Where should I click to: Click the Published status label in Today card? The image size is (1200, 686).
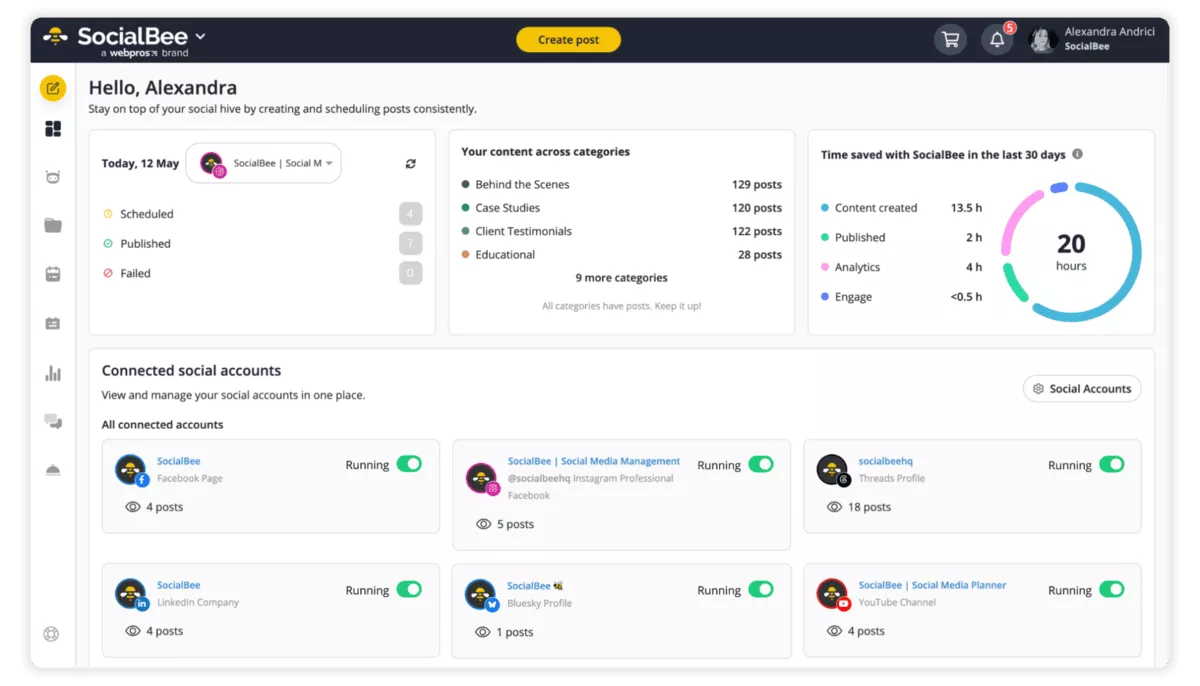click(145, 243)
